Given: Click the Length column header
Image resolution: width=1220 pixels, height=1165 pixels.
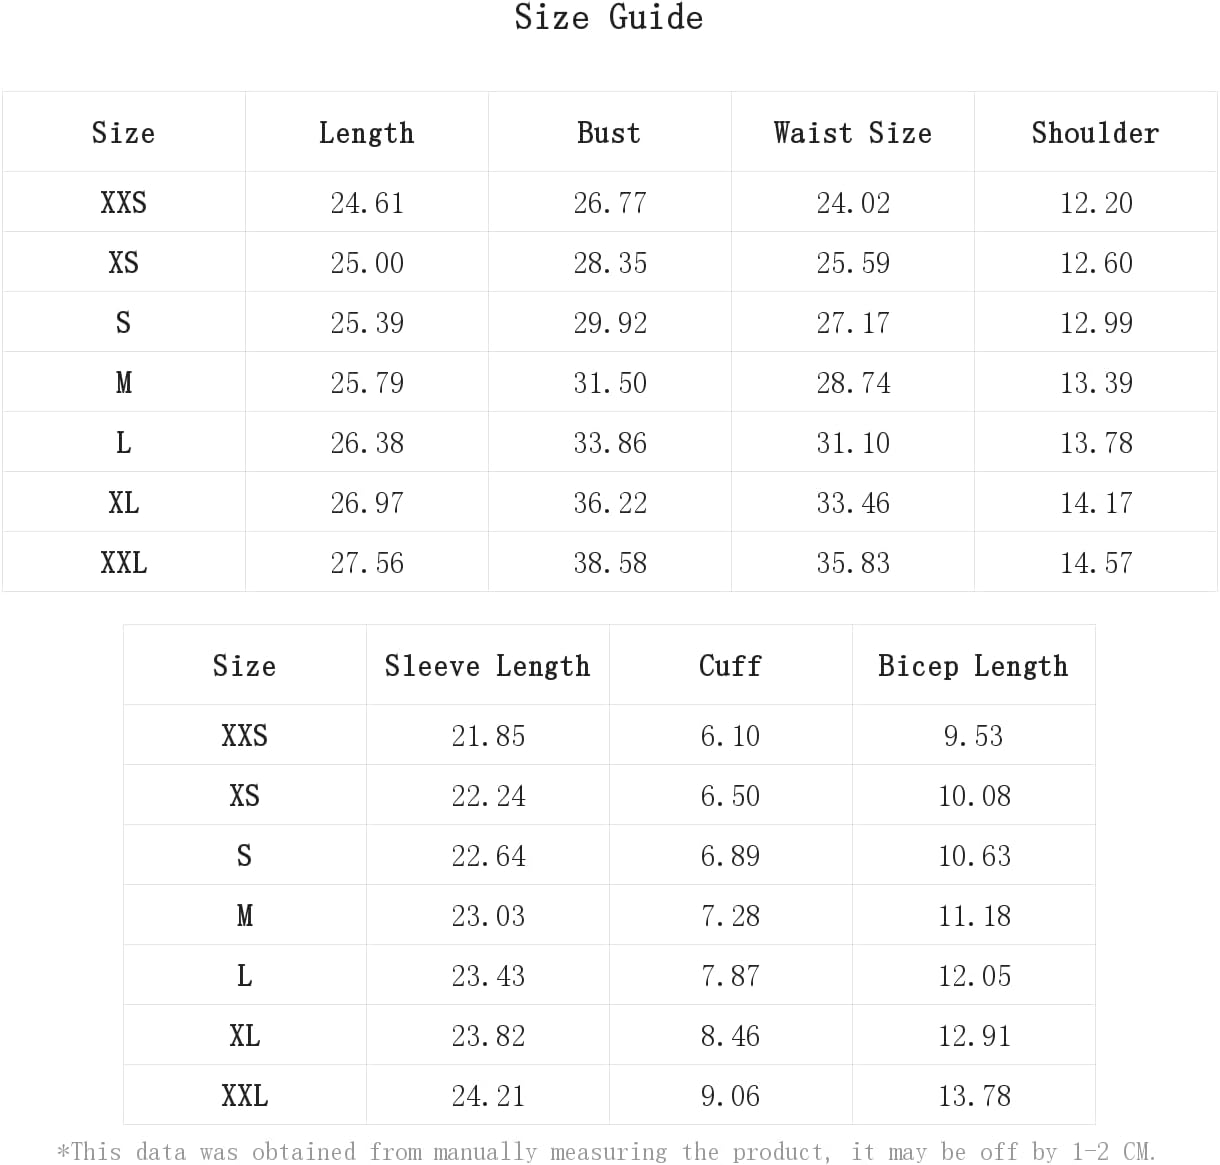Looking at the screenshot, I should pyautogui.click(x=366, y=133).
